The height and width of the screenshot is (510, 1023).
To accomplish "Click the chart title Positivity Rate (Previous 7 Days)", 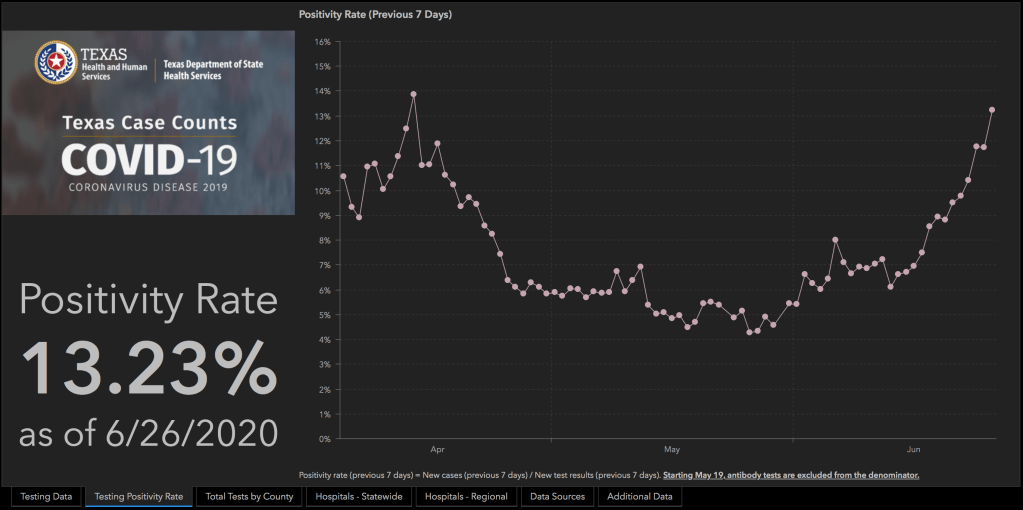I will [374, 15].
